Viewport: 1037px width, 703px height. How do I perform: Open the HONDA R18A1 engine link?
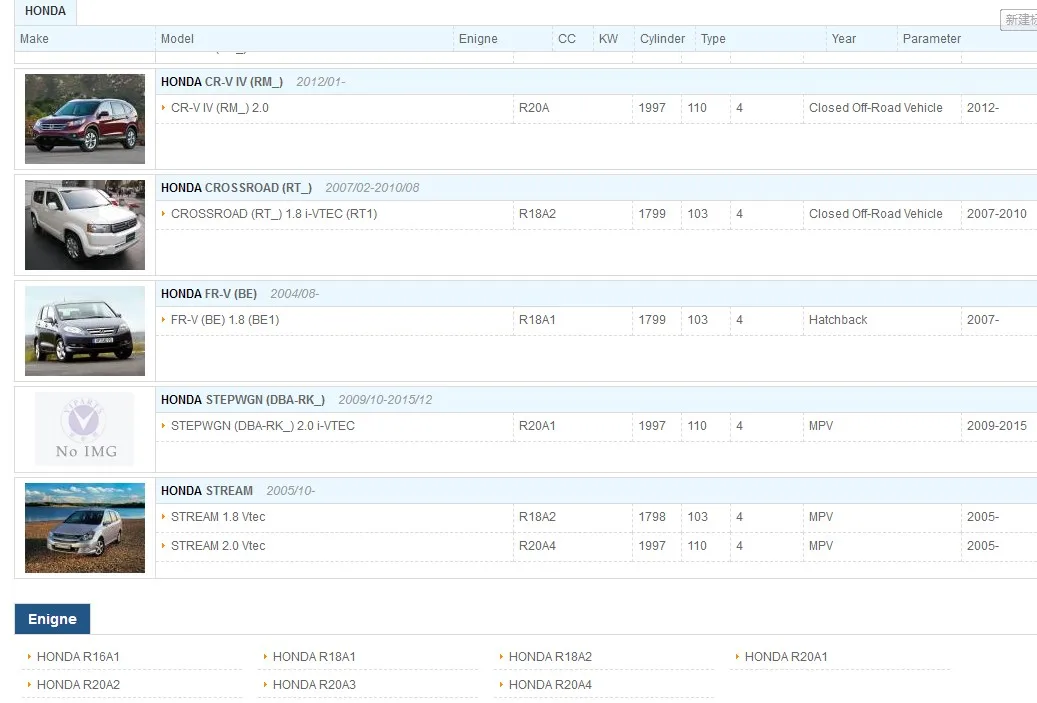(x=314, y=657)
